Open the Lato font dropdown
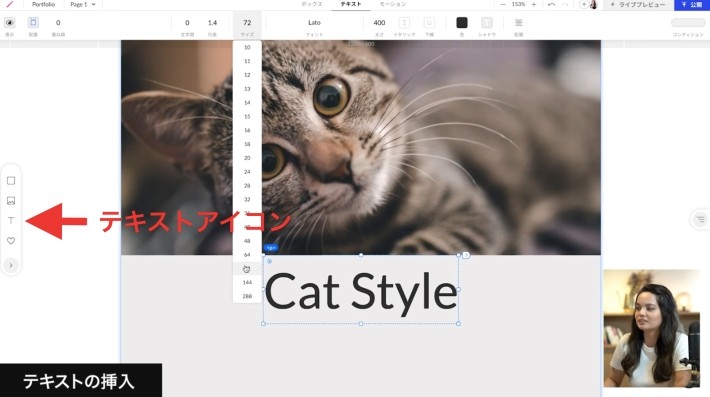 (x=314, y=23)
